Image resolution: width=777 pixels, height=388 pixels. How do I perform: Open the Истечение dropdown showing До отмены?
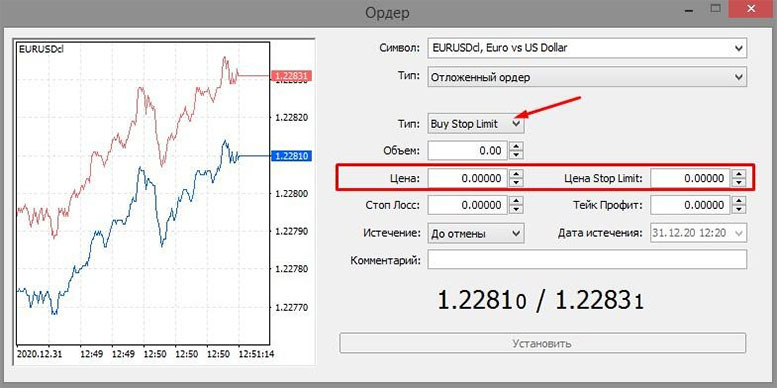(x=476, y=233)
